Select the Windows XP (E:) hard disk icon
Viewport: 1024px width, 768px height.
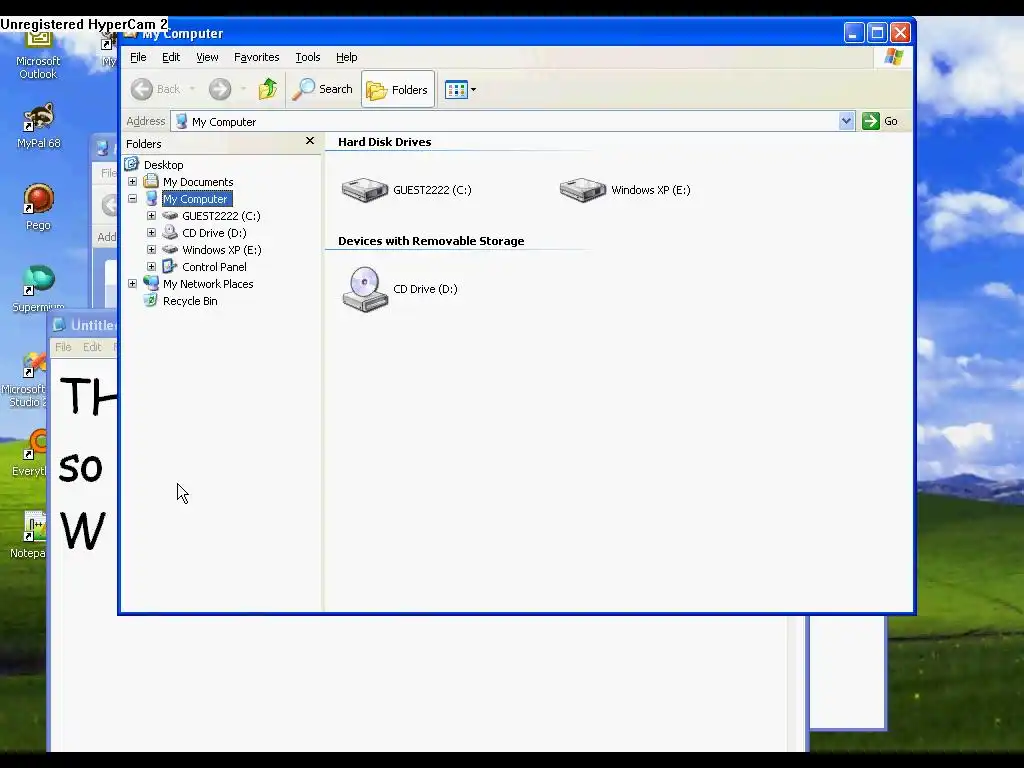[583, 190]
